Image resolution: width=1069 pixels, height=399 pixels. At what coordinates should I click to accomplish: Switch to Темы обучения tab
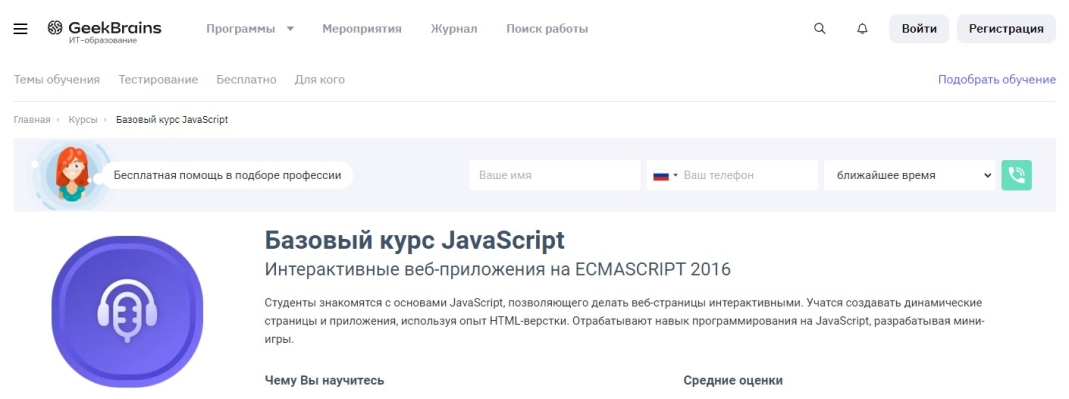point(57,80)
